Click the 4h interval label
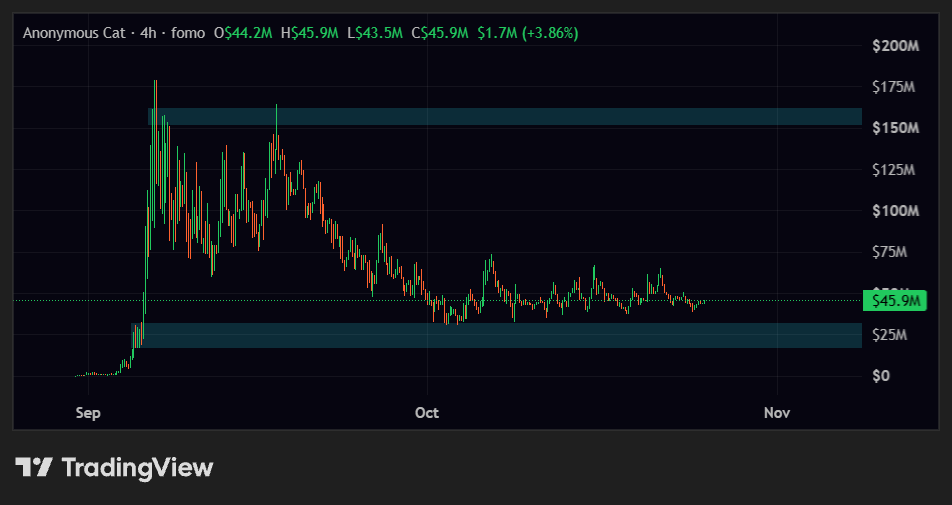The width and height of the screenshot is (952, 505). pyautogui.click(x=148, y=33)
